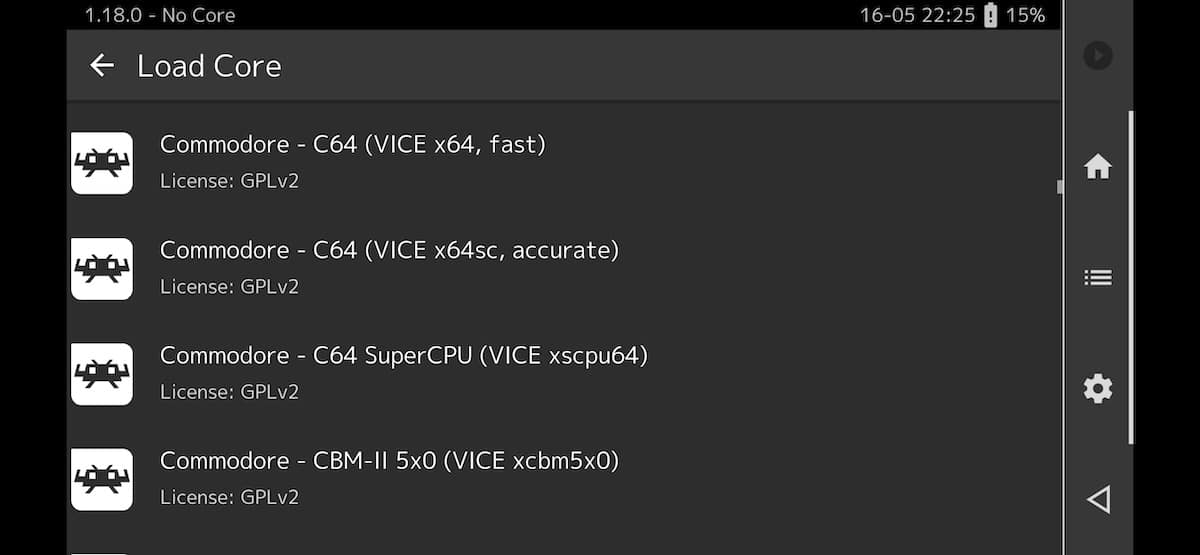Tap the RetroArch icon beside C64 x64sc accurate
Viewport: 1200px width, 555px height.
click(x=102, y=268)
